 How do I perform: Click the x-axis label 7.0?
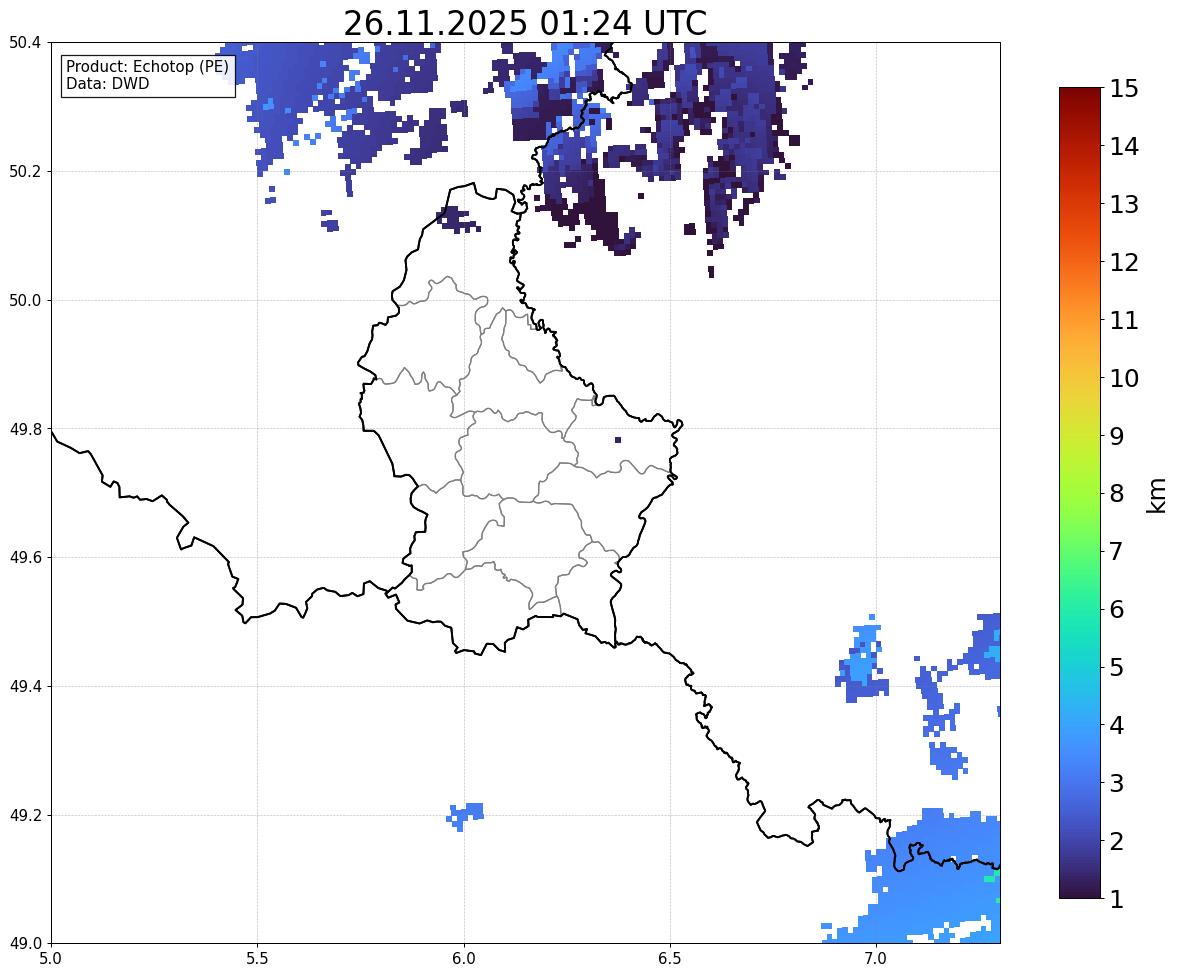(876, 959)
